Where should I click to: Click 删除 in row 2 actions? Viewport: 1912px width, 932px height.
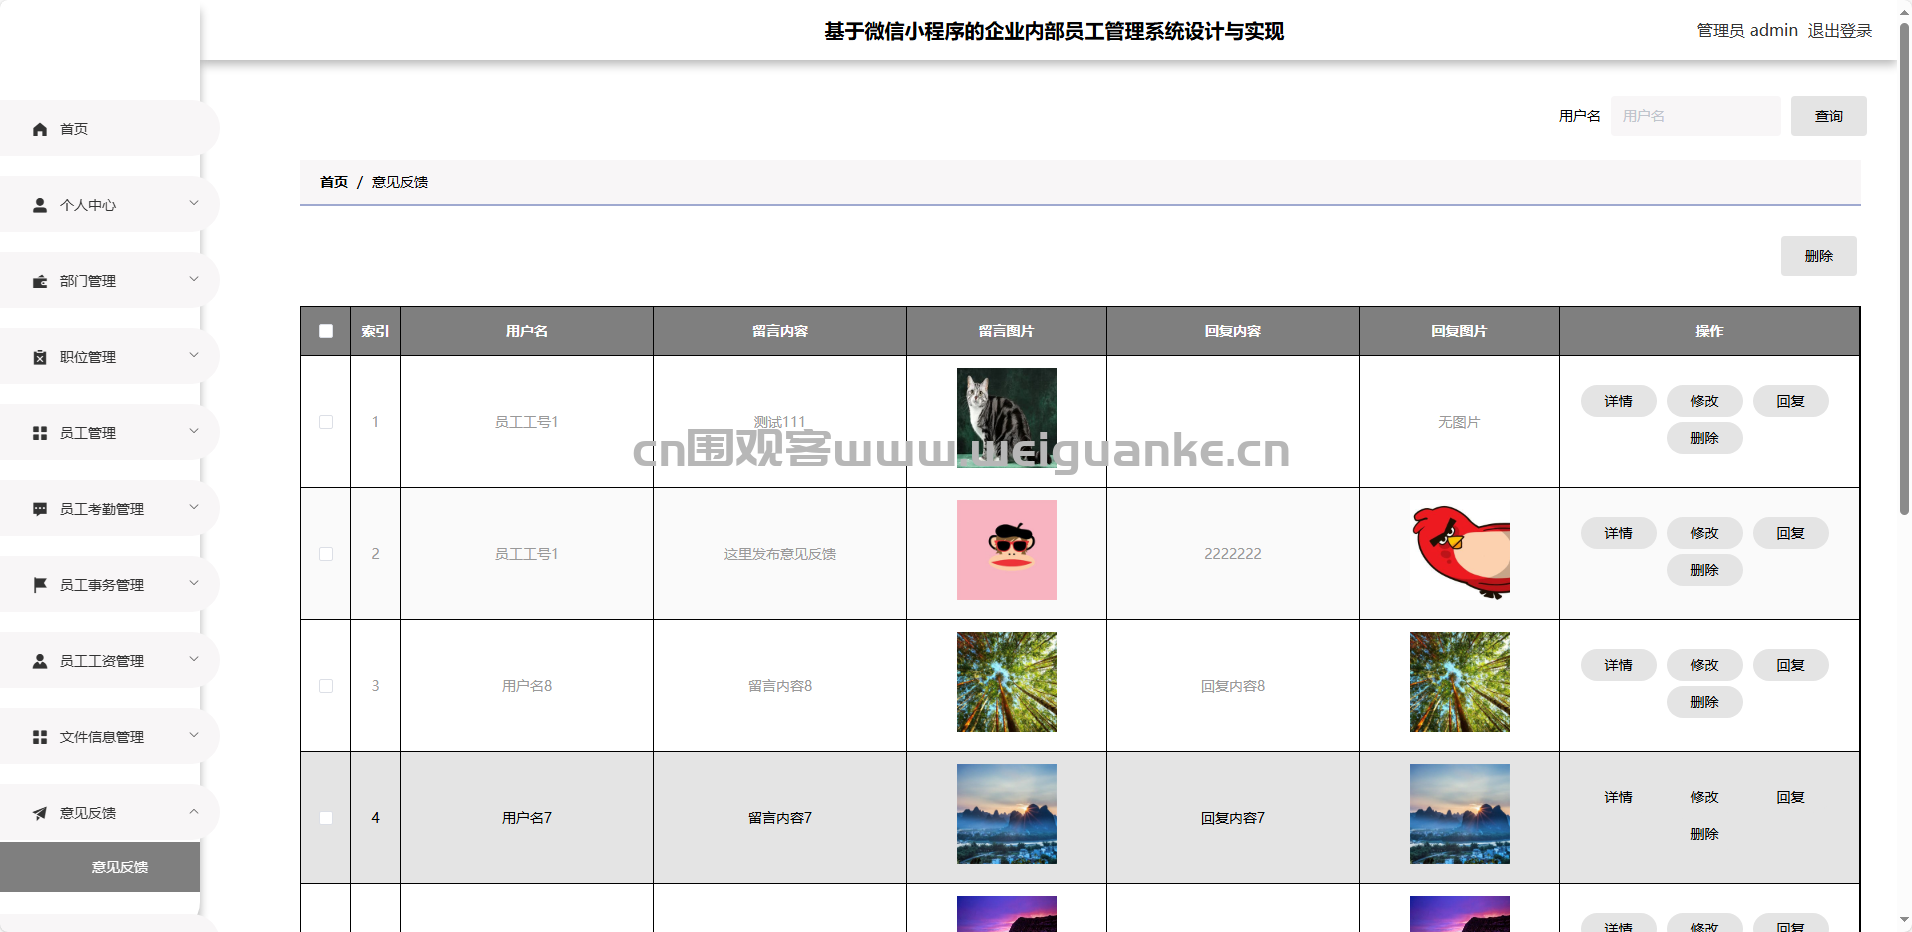[1704, 570]
